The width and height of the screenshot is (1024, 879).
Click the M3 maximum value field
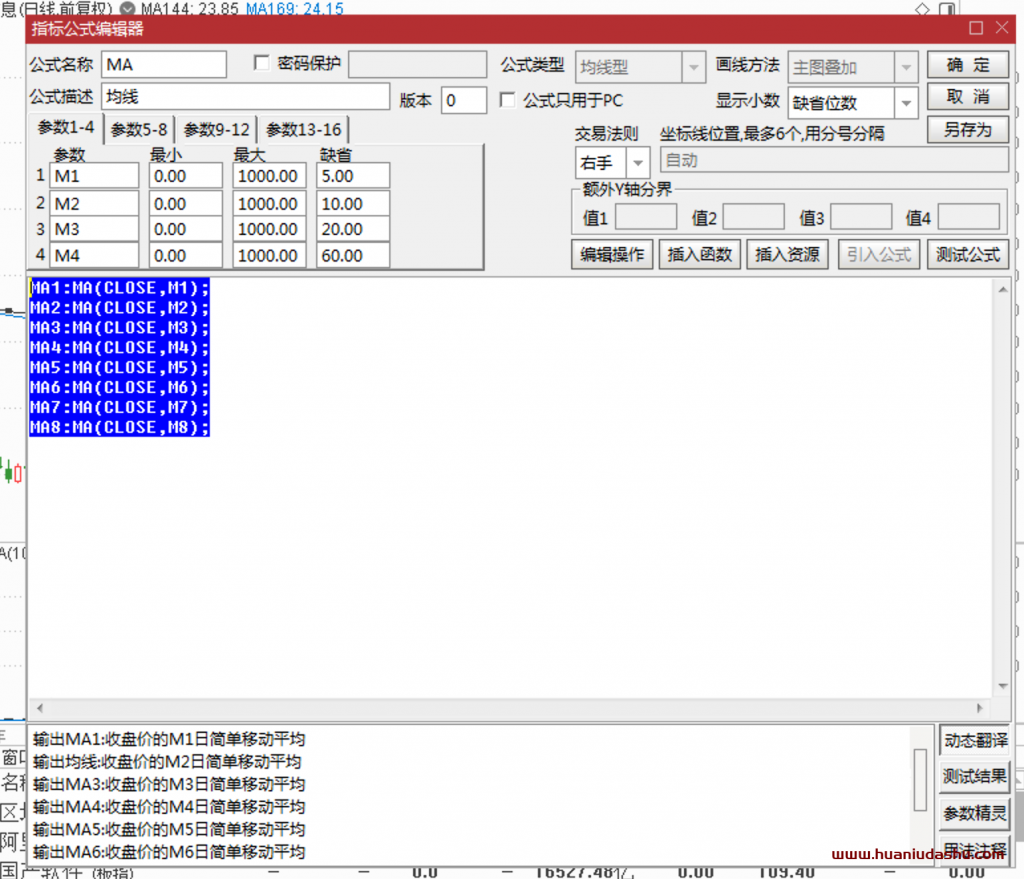[x=269, y=229]
